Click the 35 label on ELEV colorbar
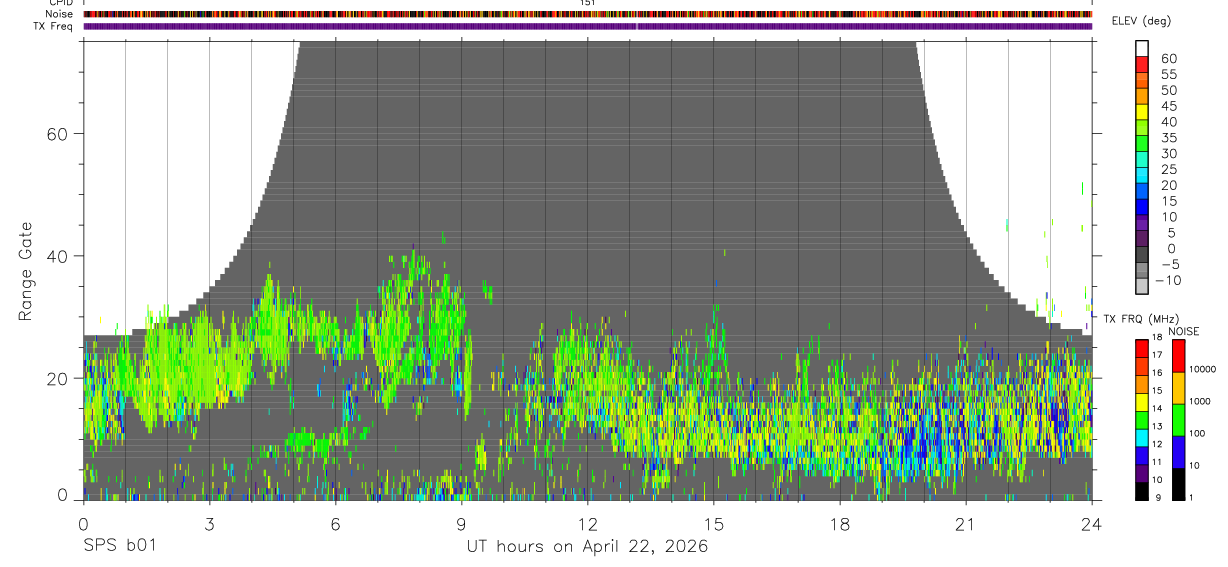Image resolution: width=1228 pixels, height=567 pixels. pyautogui.click(x=1168, y=138)
